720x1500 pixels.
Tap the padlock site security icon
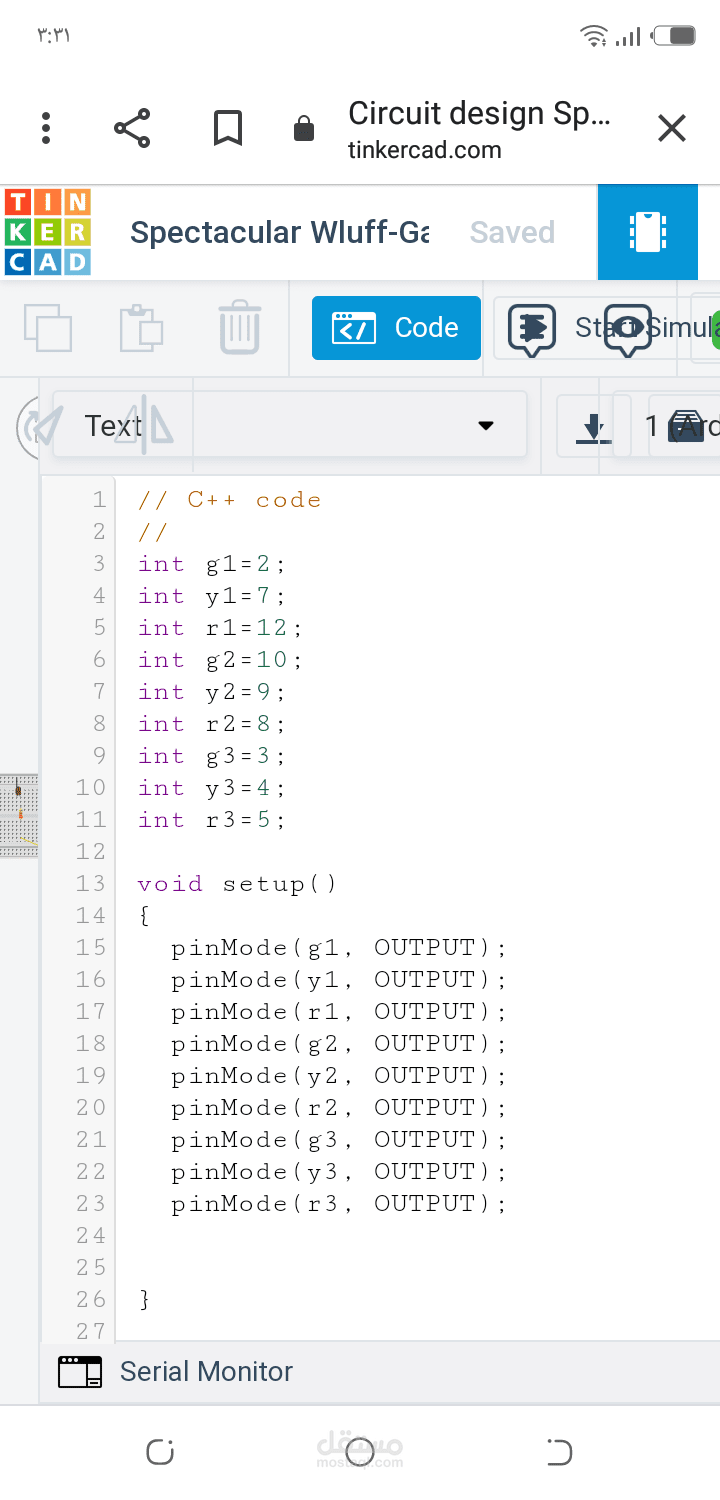click(303, 129)
